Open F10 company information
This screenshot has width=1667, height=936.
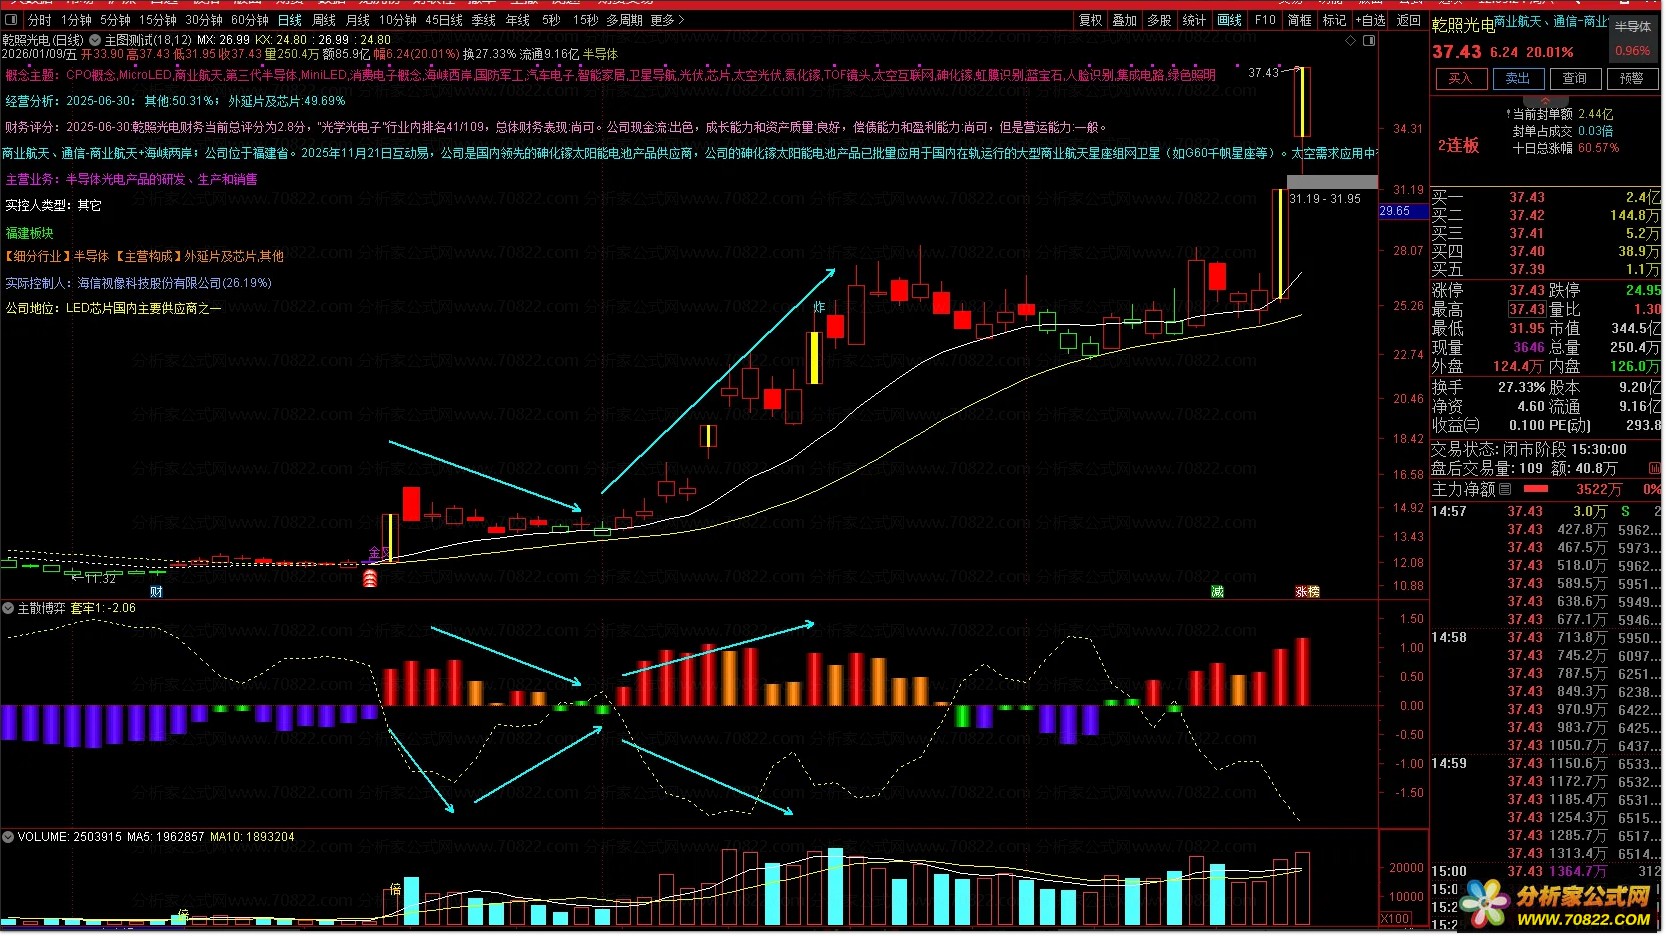tap(1266, 20)
